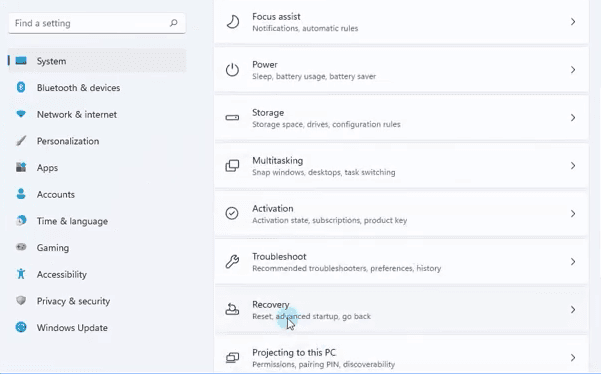Click the Projecting to this PC icon
601x374 pixels.
click(232, 358)
